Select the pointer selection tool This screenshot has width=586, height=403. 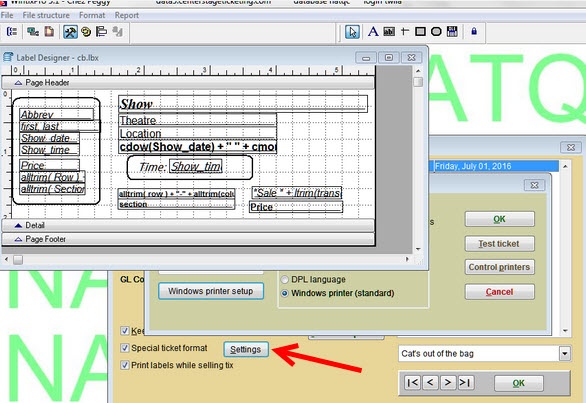(352, 32)
